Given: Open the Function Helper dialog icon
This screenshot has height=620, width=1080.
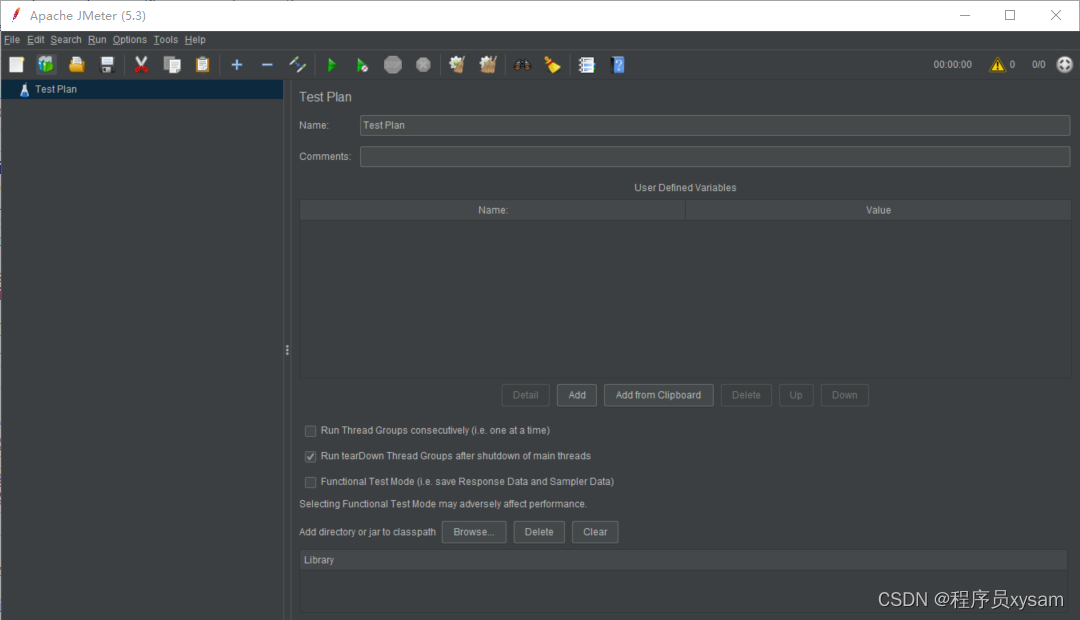Looking at the screenshot, I should [x=587, y=65].
